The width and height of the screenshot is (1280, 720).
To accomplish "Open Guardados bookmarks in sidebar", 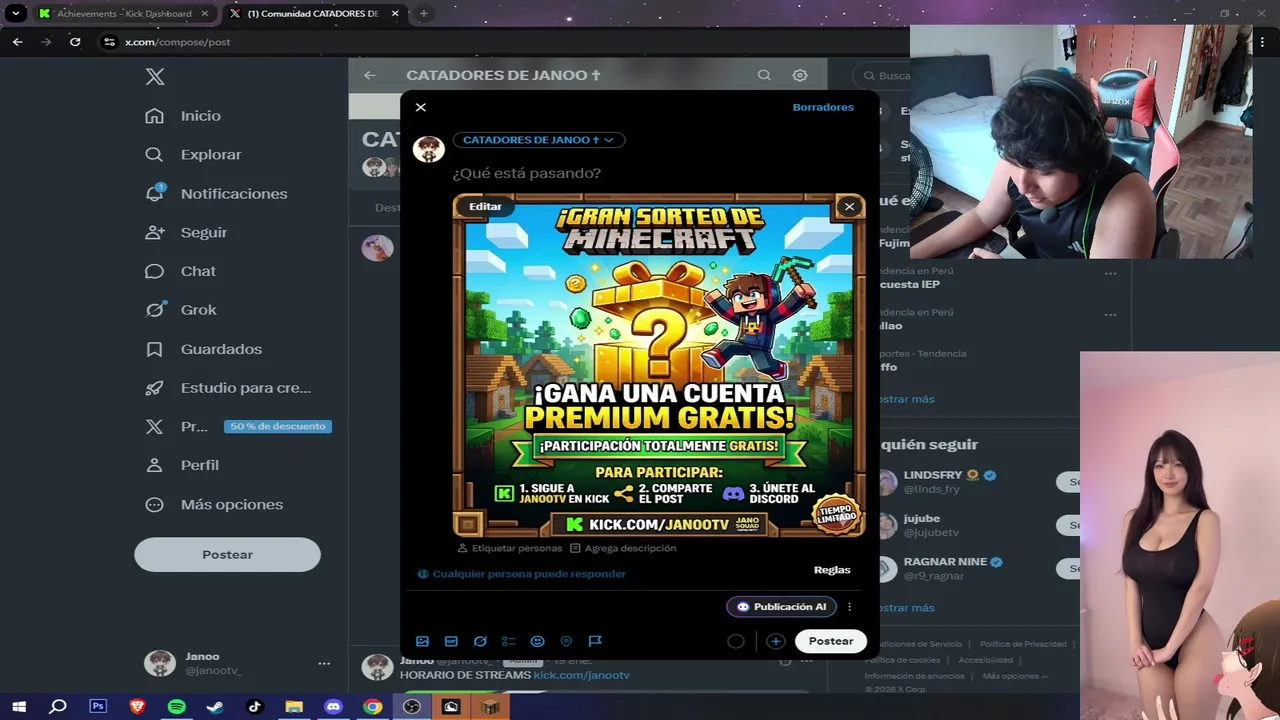I will click(x=204, y=349).
